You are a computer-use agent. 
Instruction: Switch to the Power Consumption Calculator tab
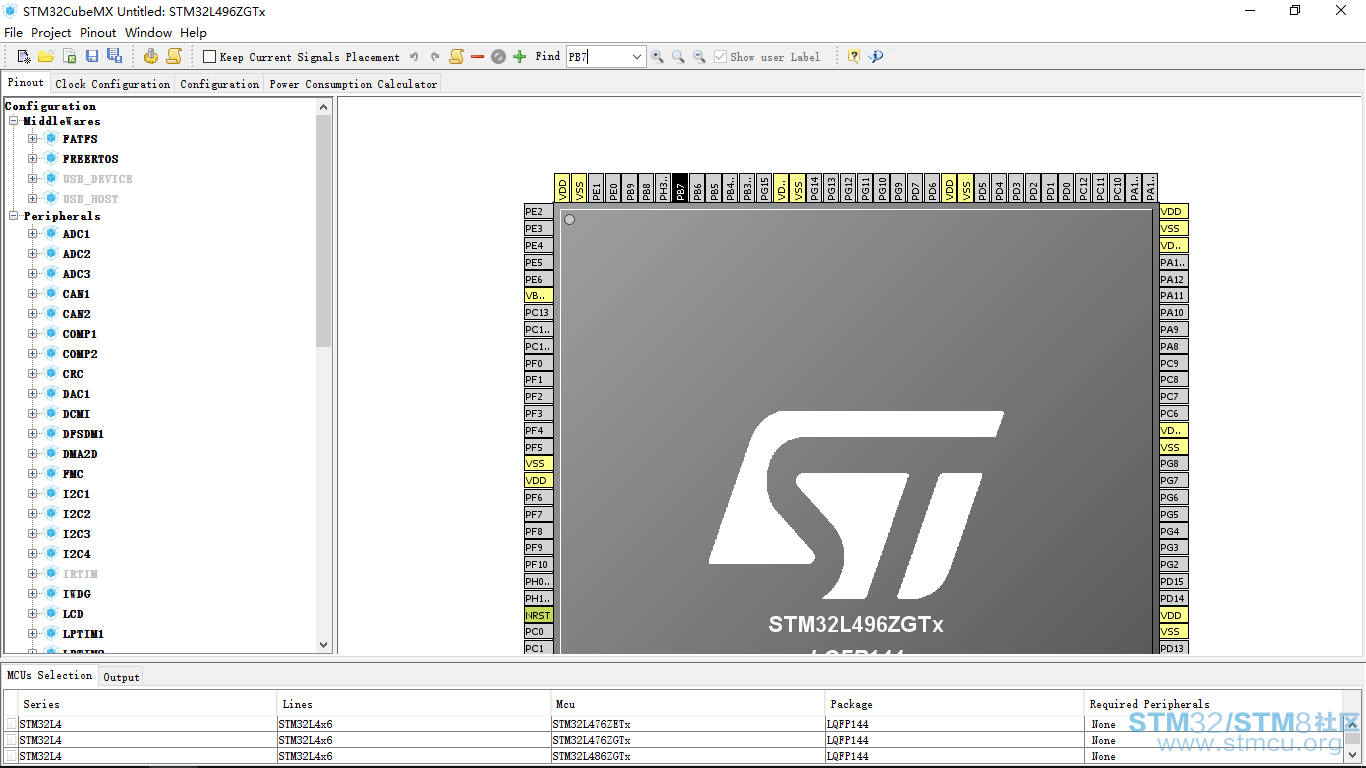coord(353,84)
